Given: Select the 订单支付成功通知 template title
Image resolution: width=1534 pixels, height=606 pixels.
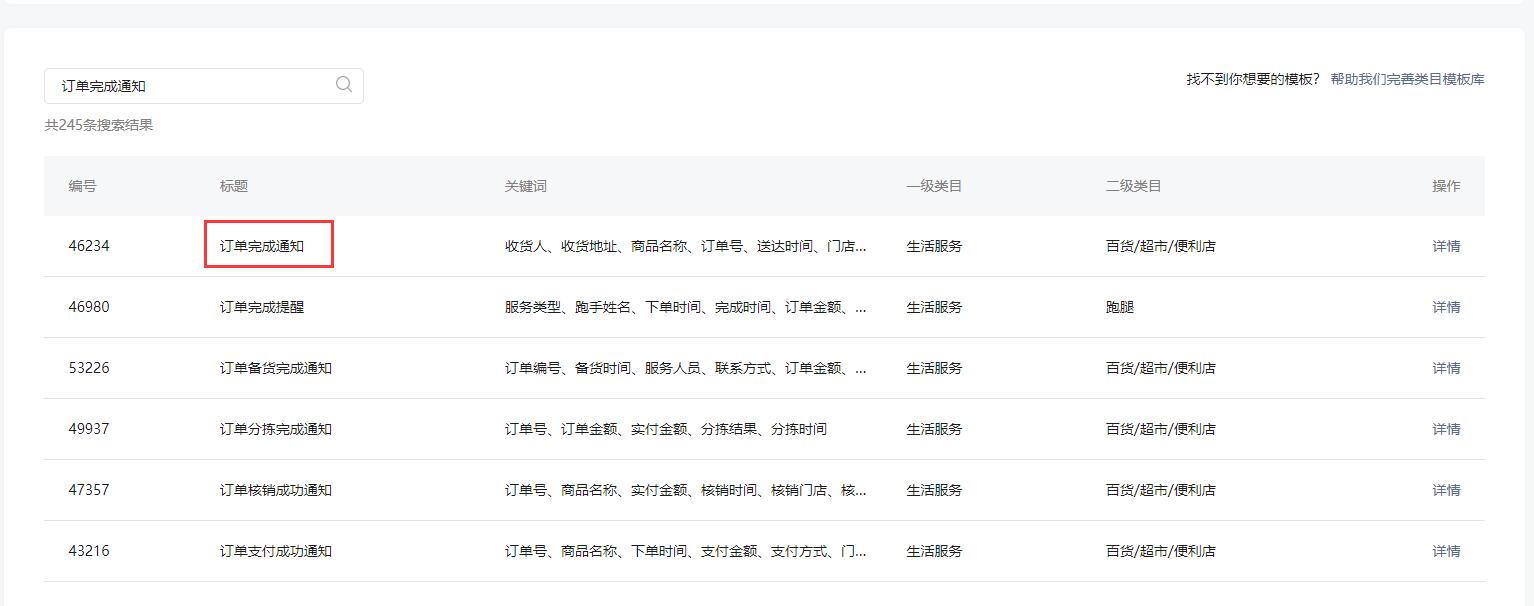Looking at the screenshot, I should (276, 551).
